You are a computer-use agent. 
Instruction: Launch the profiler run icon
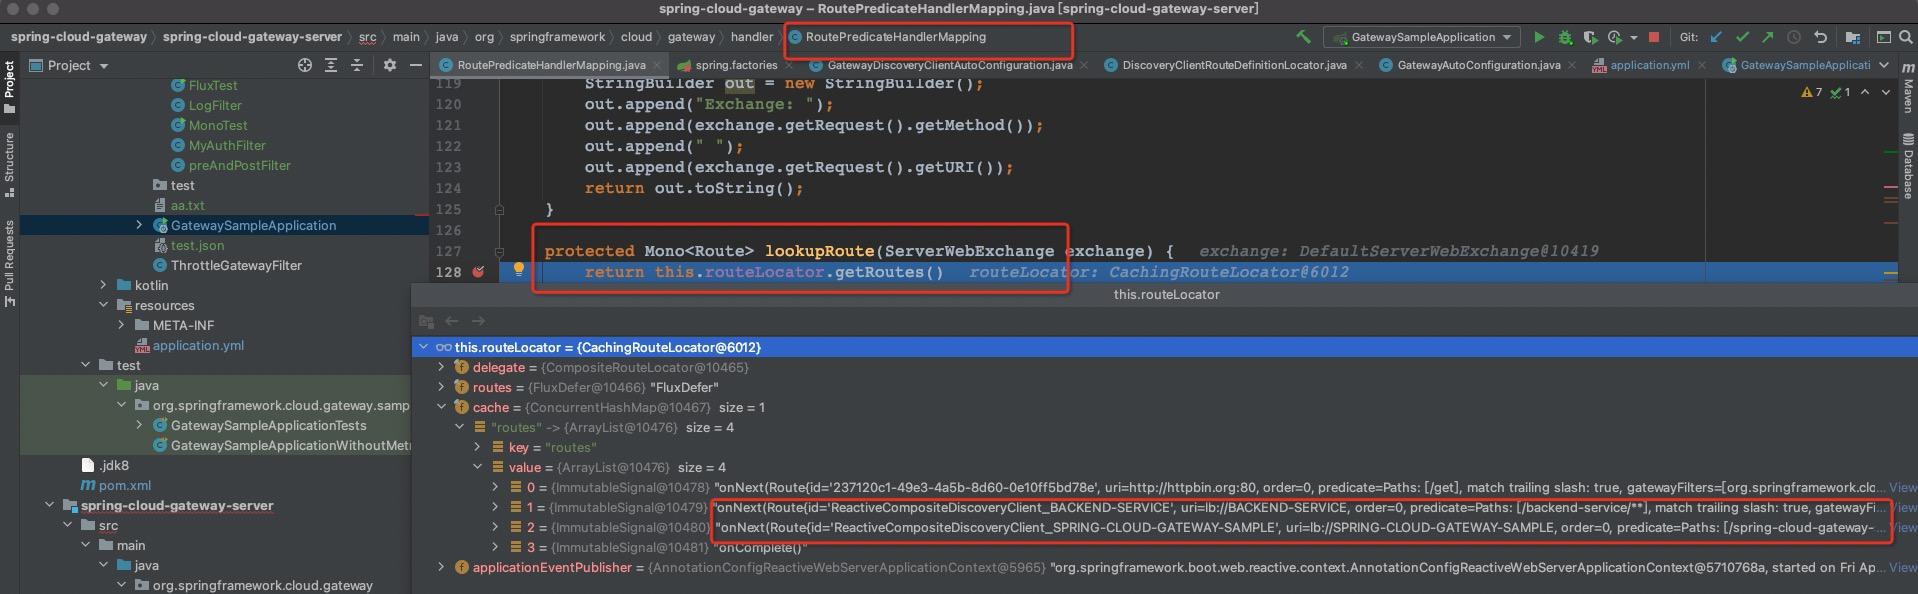click(1614, 37)
